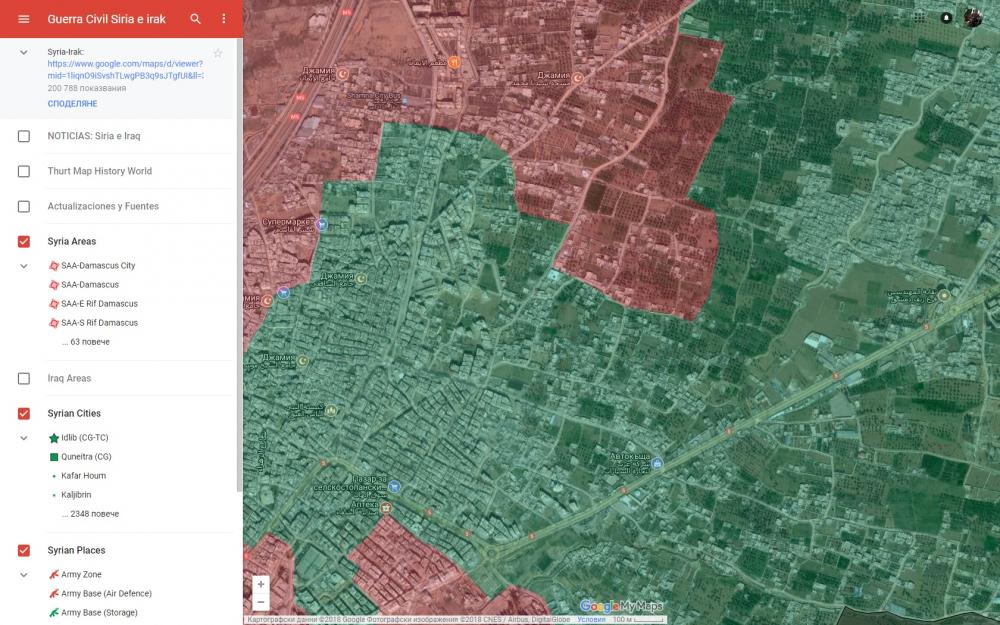Screen dimensions: 1000x625
Task: Click the zoom in plus button
Action: pos(261,584)
